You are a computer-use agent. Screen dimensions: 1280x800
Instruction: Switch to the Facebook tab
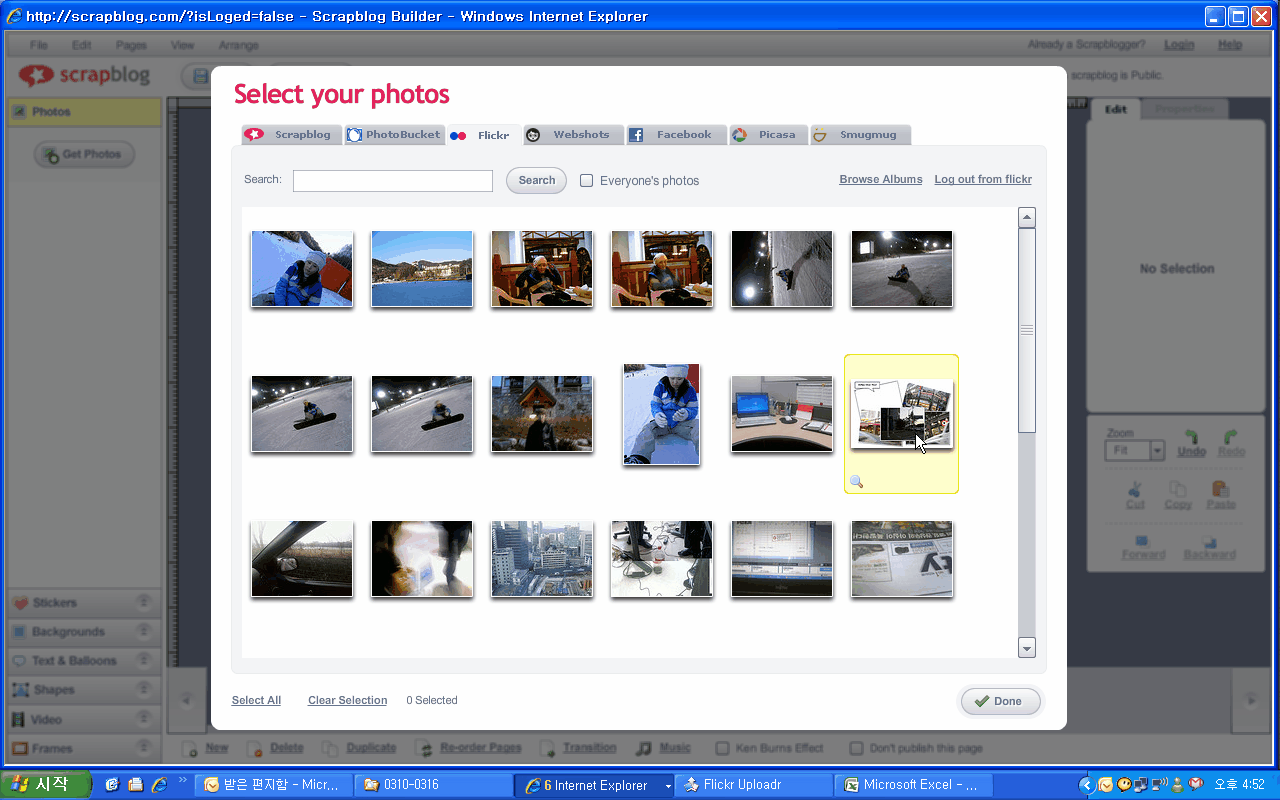[676, 135]
